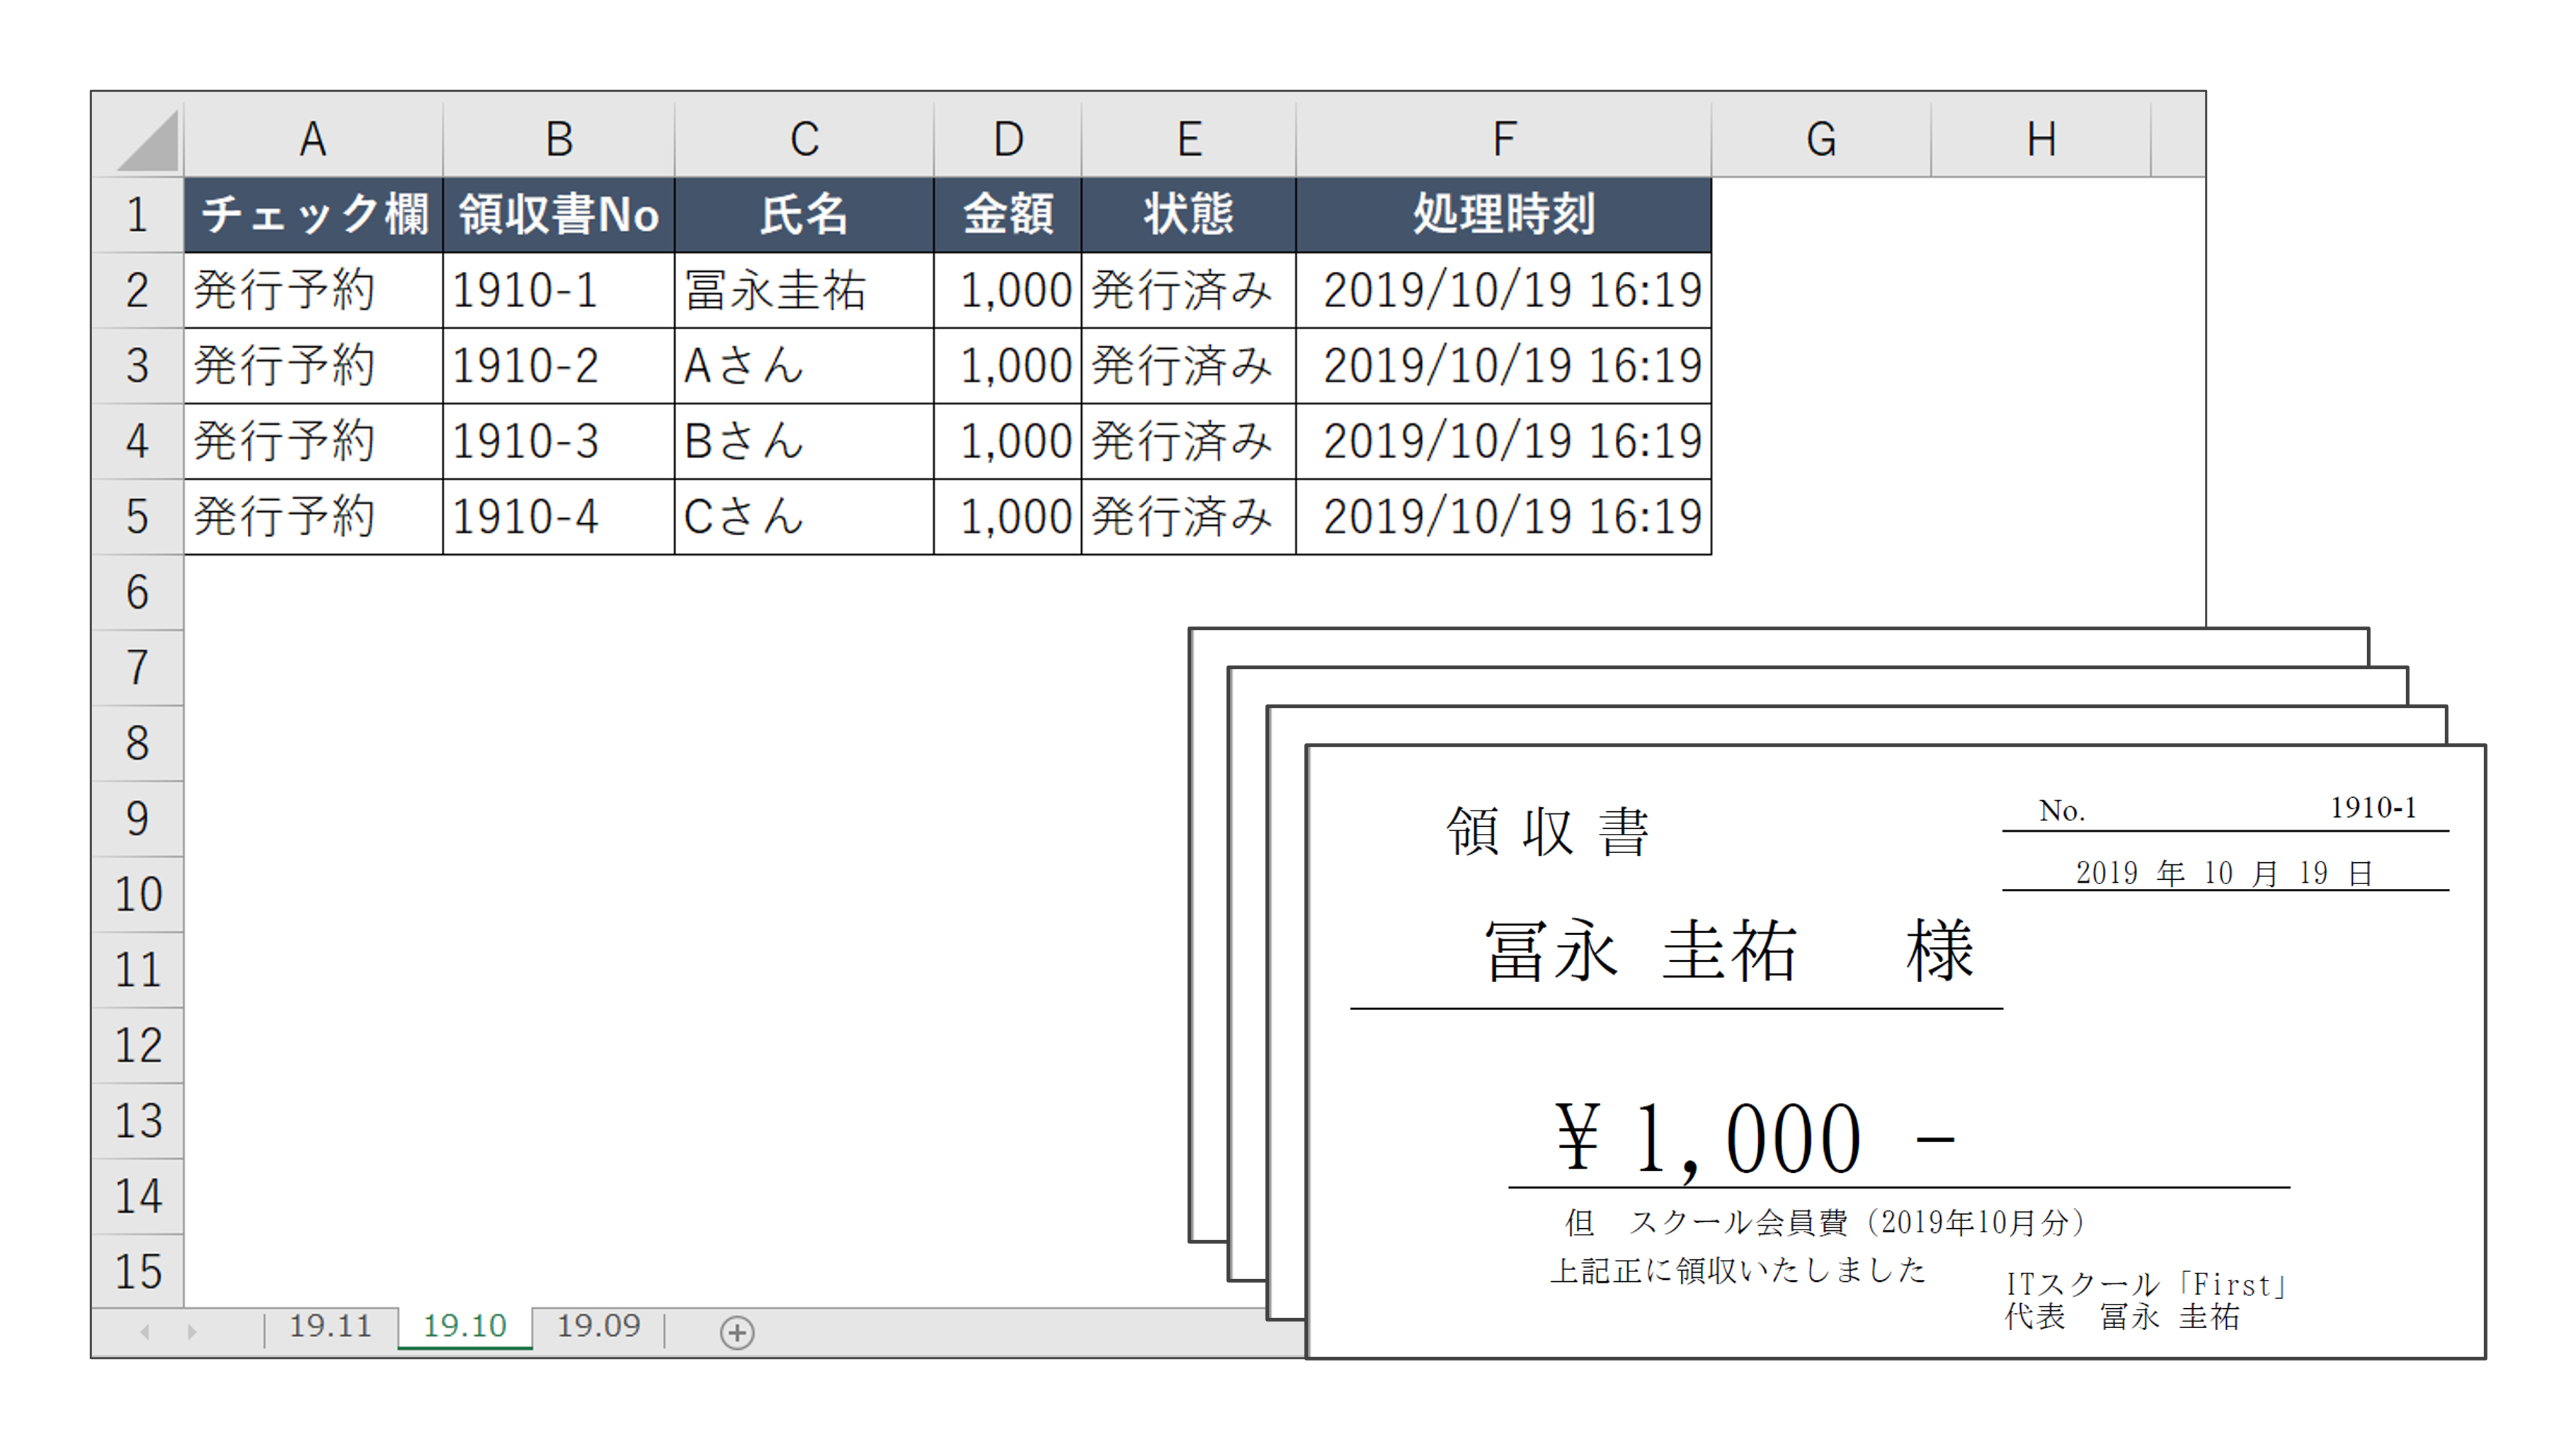Select row 2 header

pos(138,290)
